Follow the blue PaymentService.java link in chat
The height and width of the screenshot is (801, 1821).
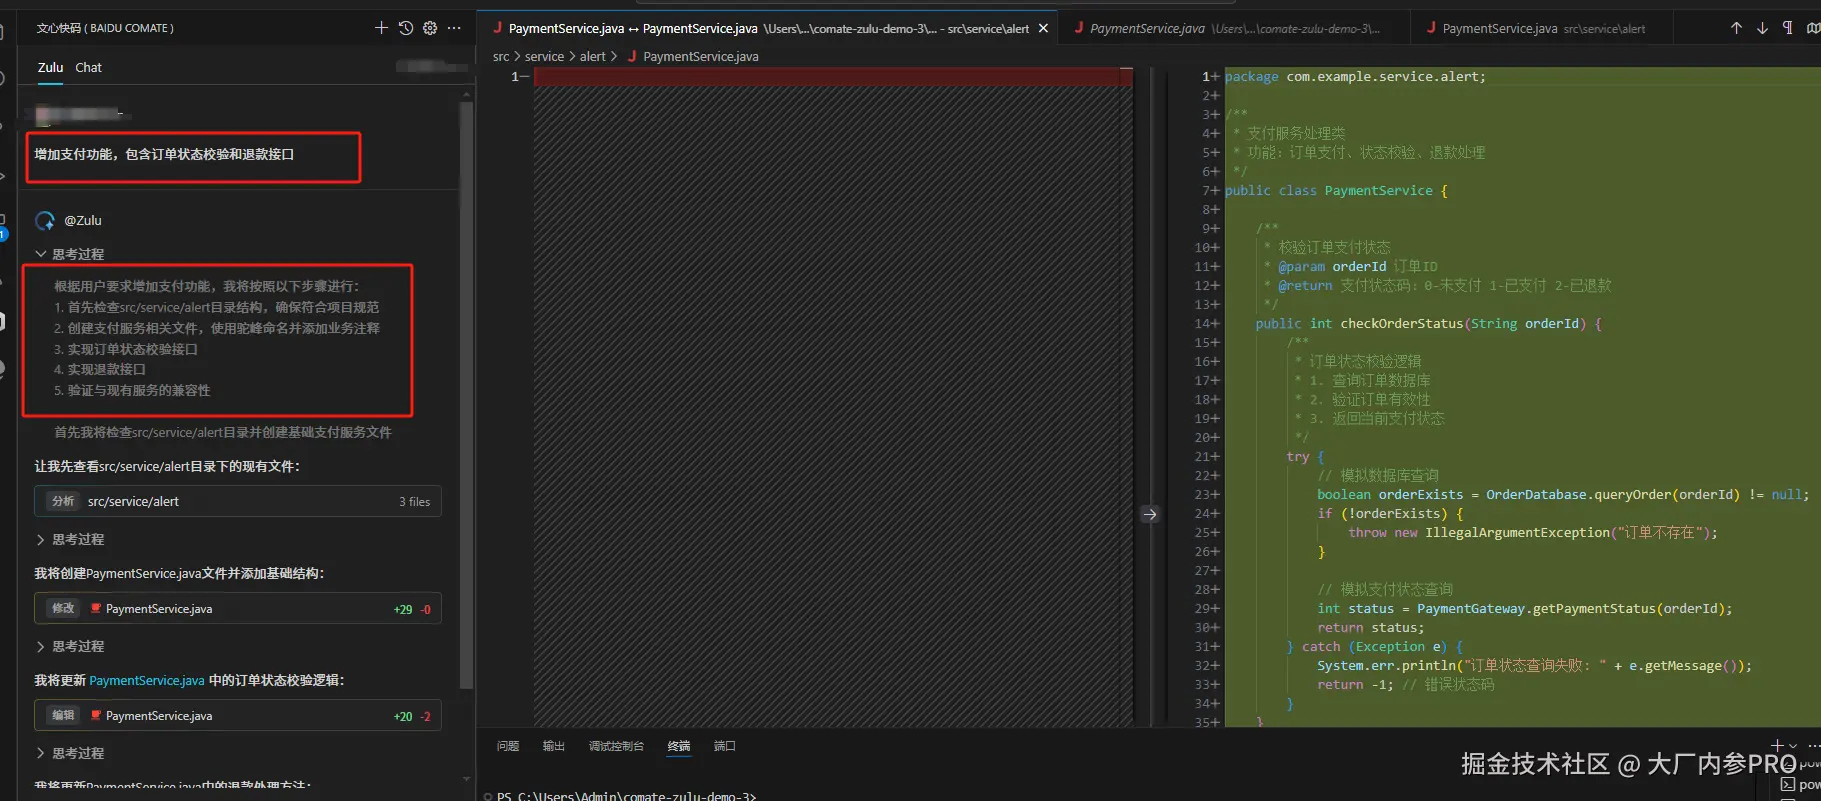147,680
